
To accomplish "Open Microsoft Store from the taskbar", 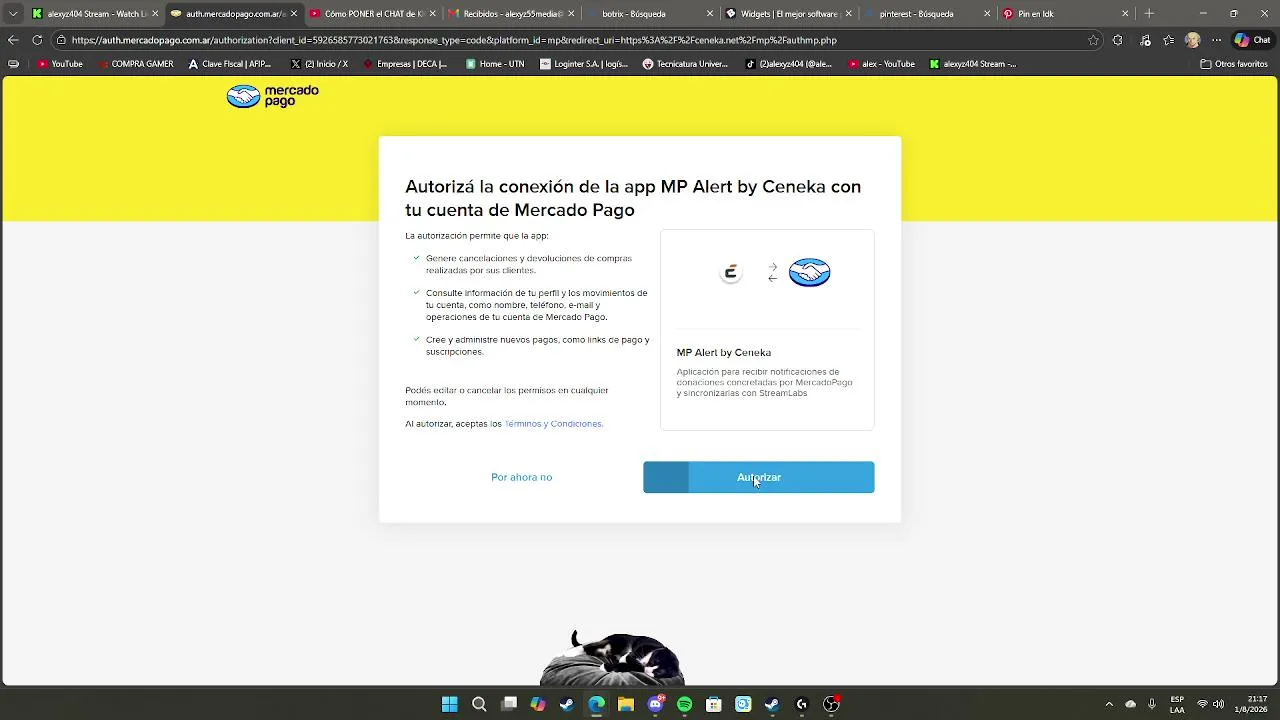I will coord(714,704).
